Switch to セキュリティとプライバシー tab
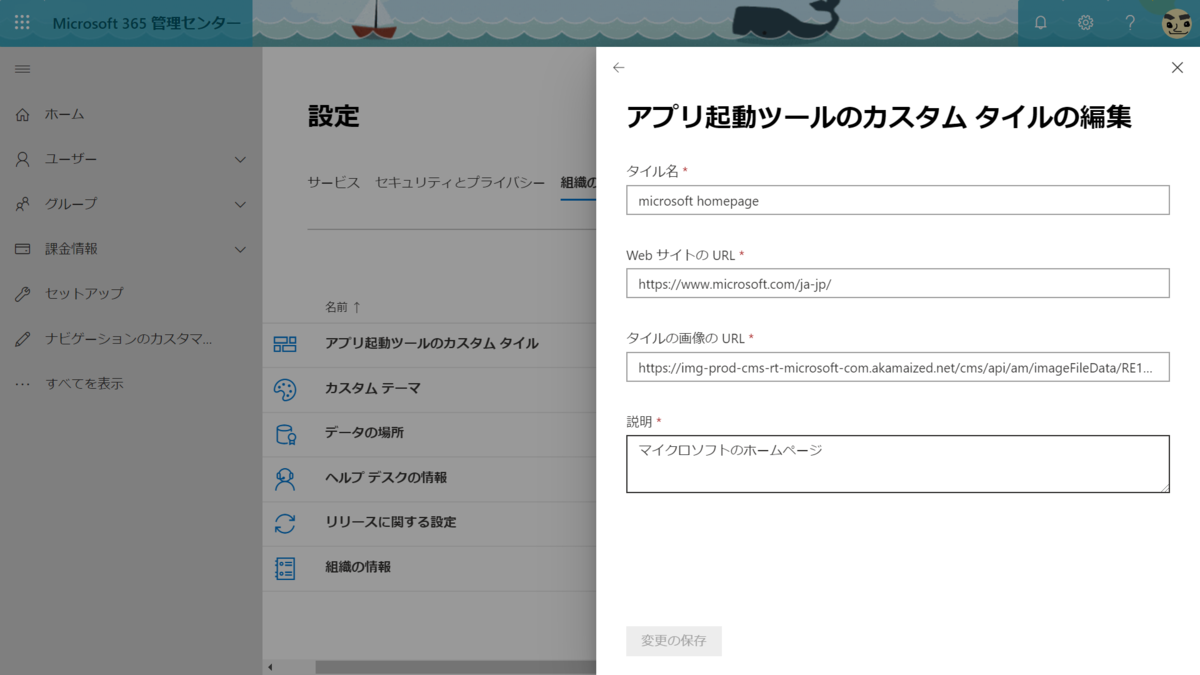This screenshot has width=1200, height=675. [460, 183]
